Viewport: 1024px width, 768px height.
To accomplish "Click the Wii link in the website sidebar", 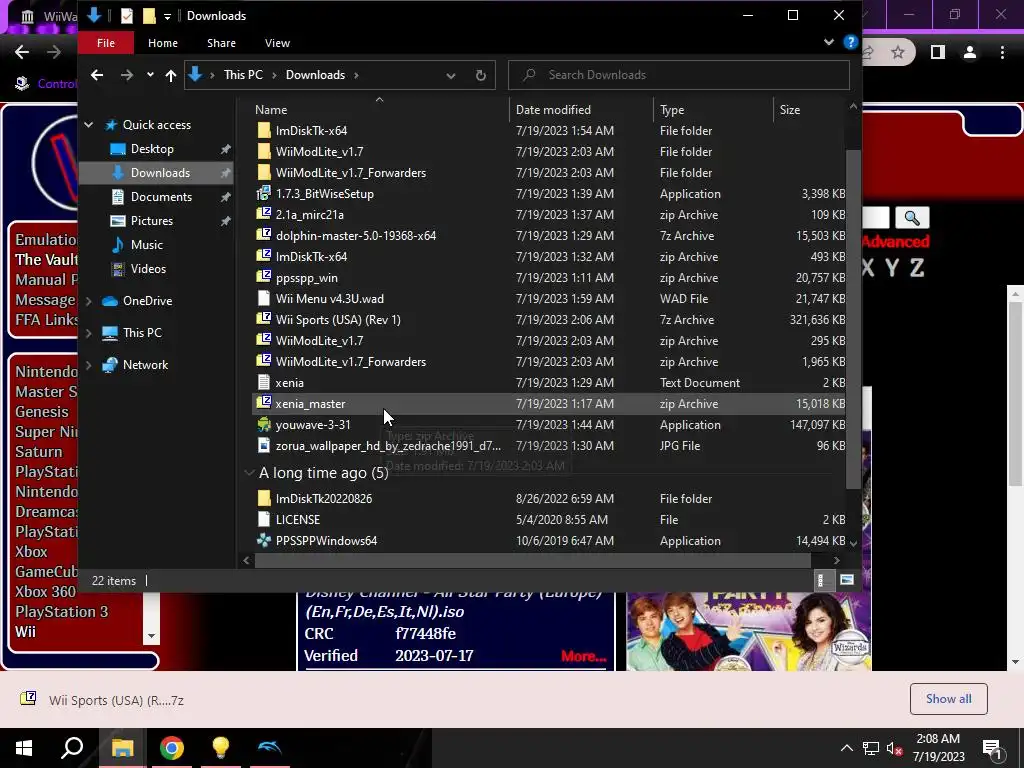I will (x=25, y=632).
